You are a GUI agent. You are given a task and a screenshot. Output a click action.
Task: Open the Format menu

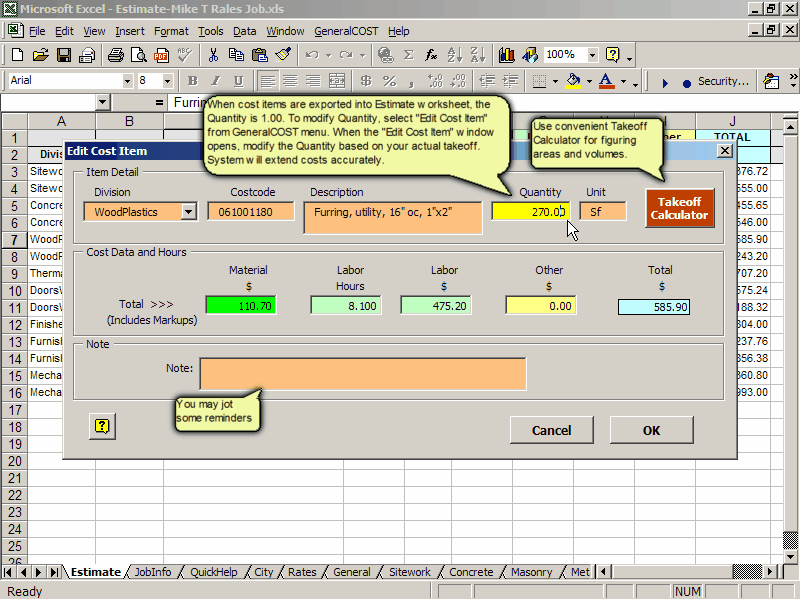click(171, 31)
